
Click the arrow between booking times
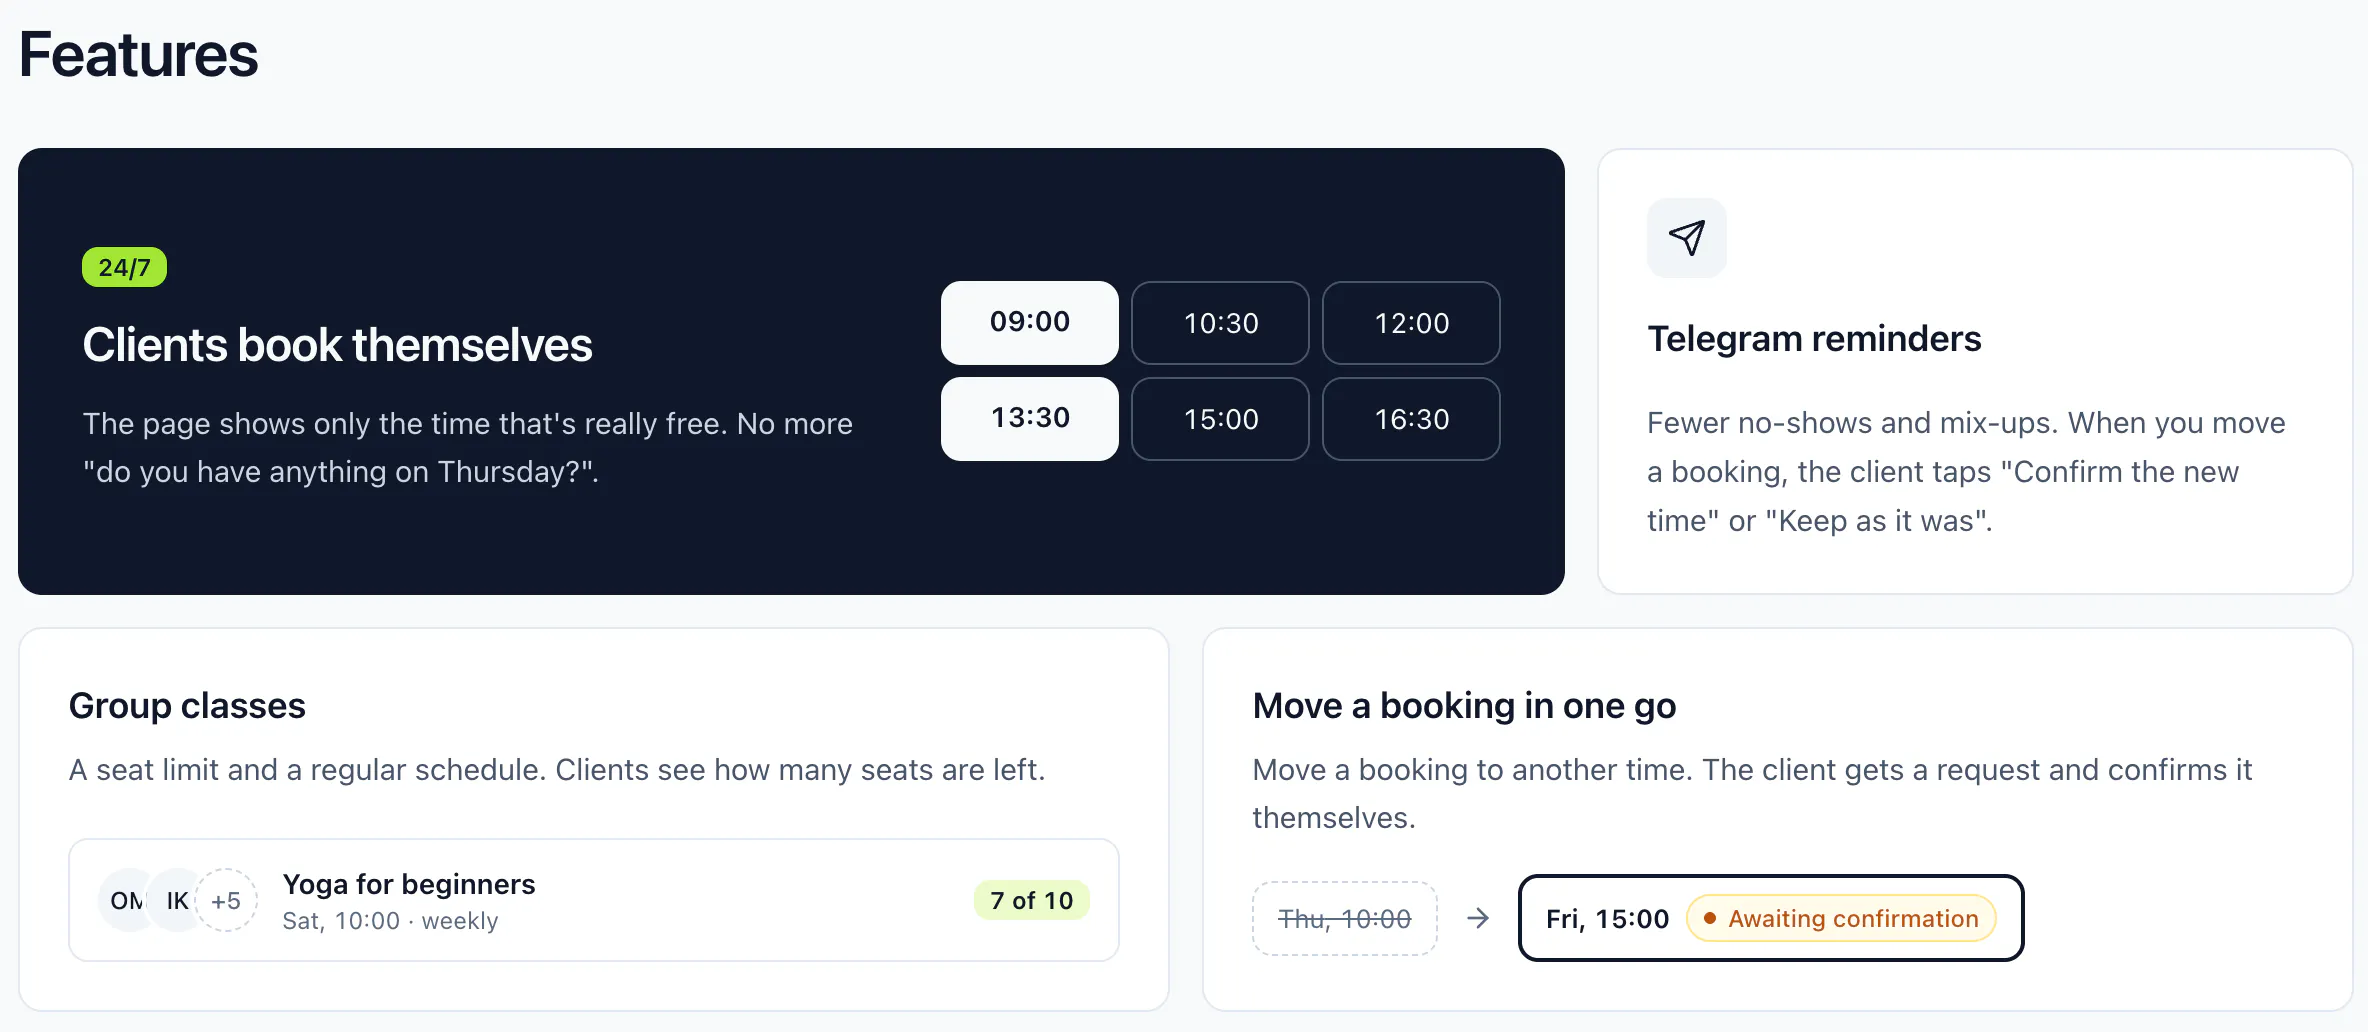pos(1478,918)
